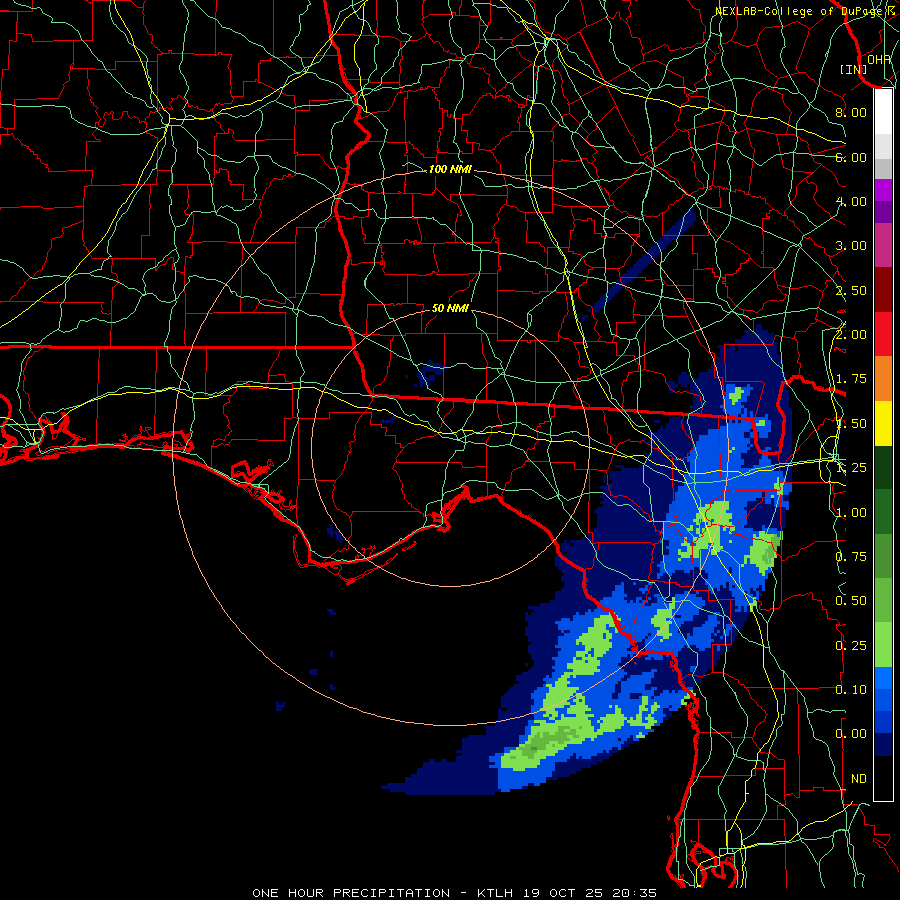
Task: Select the 2.00 legend value
Action: coord(851,335)
